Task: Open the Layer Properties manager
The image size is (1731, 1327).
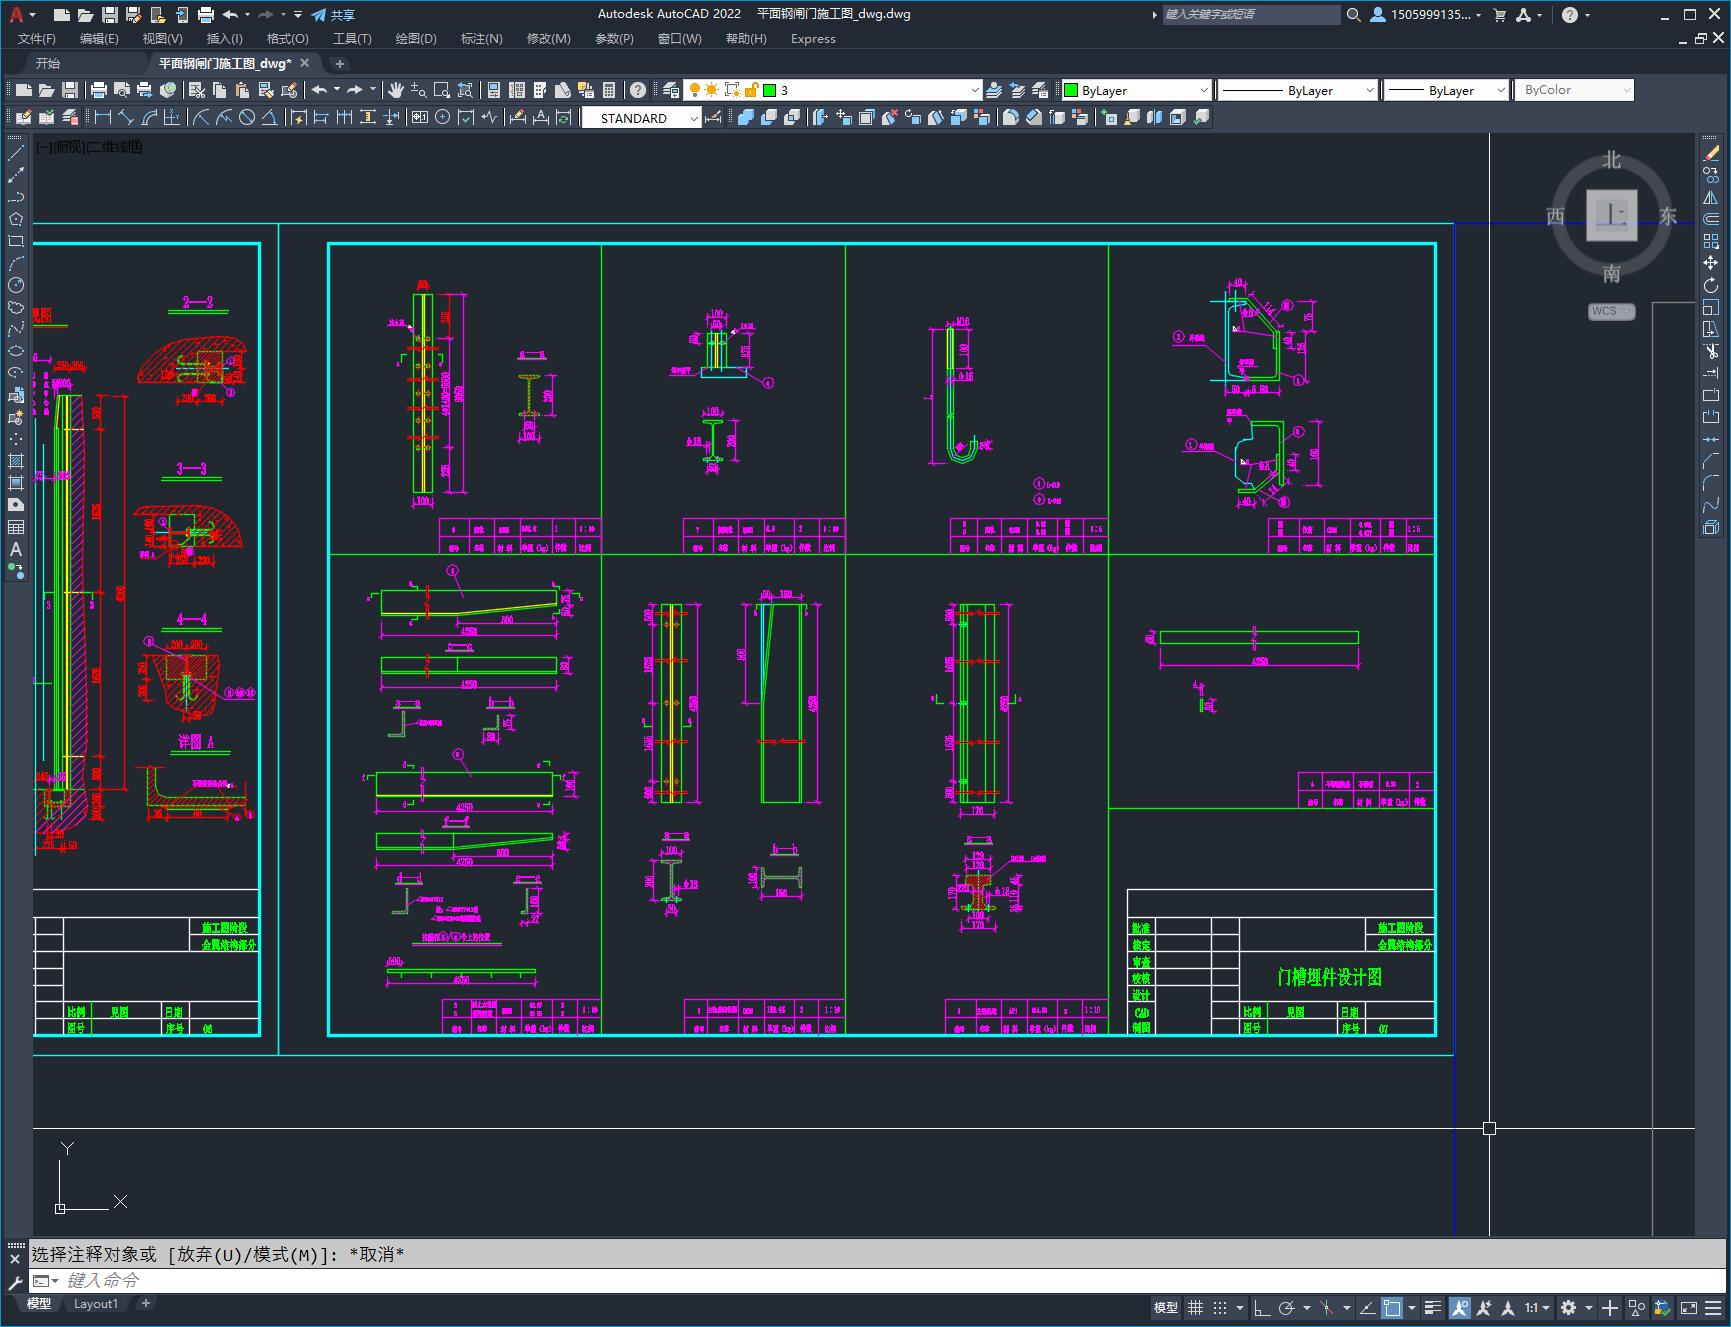Action: click(671, 90)
